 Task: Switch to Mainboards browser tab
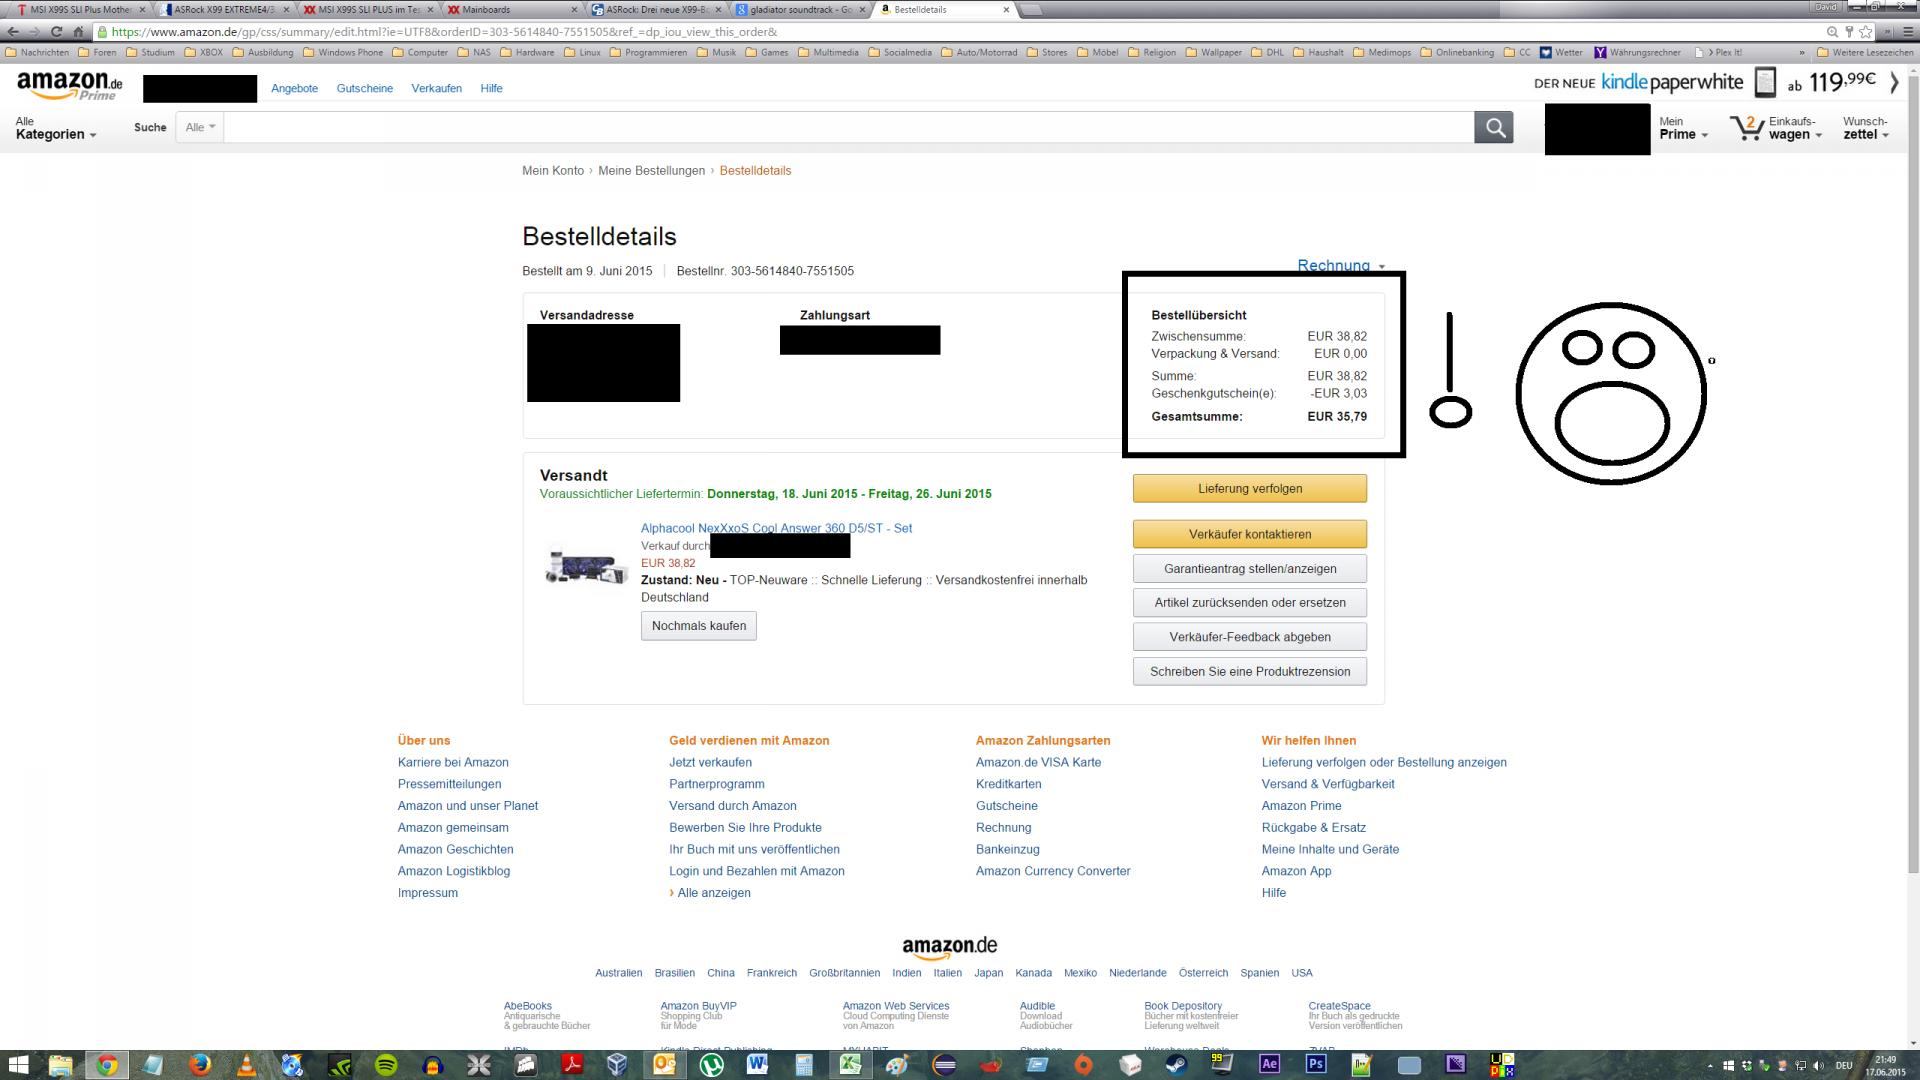(512, 10)
